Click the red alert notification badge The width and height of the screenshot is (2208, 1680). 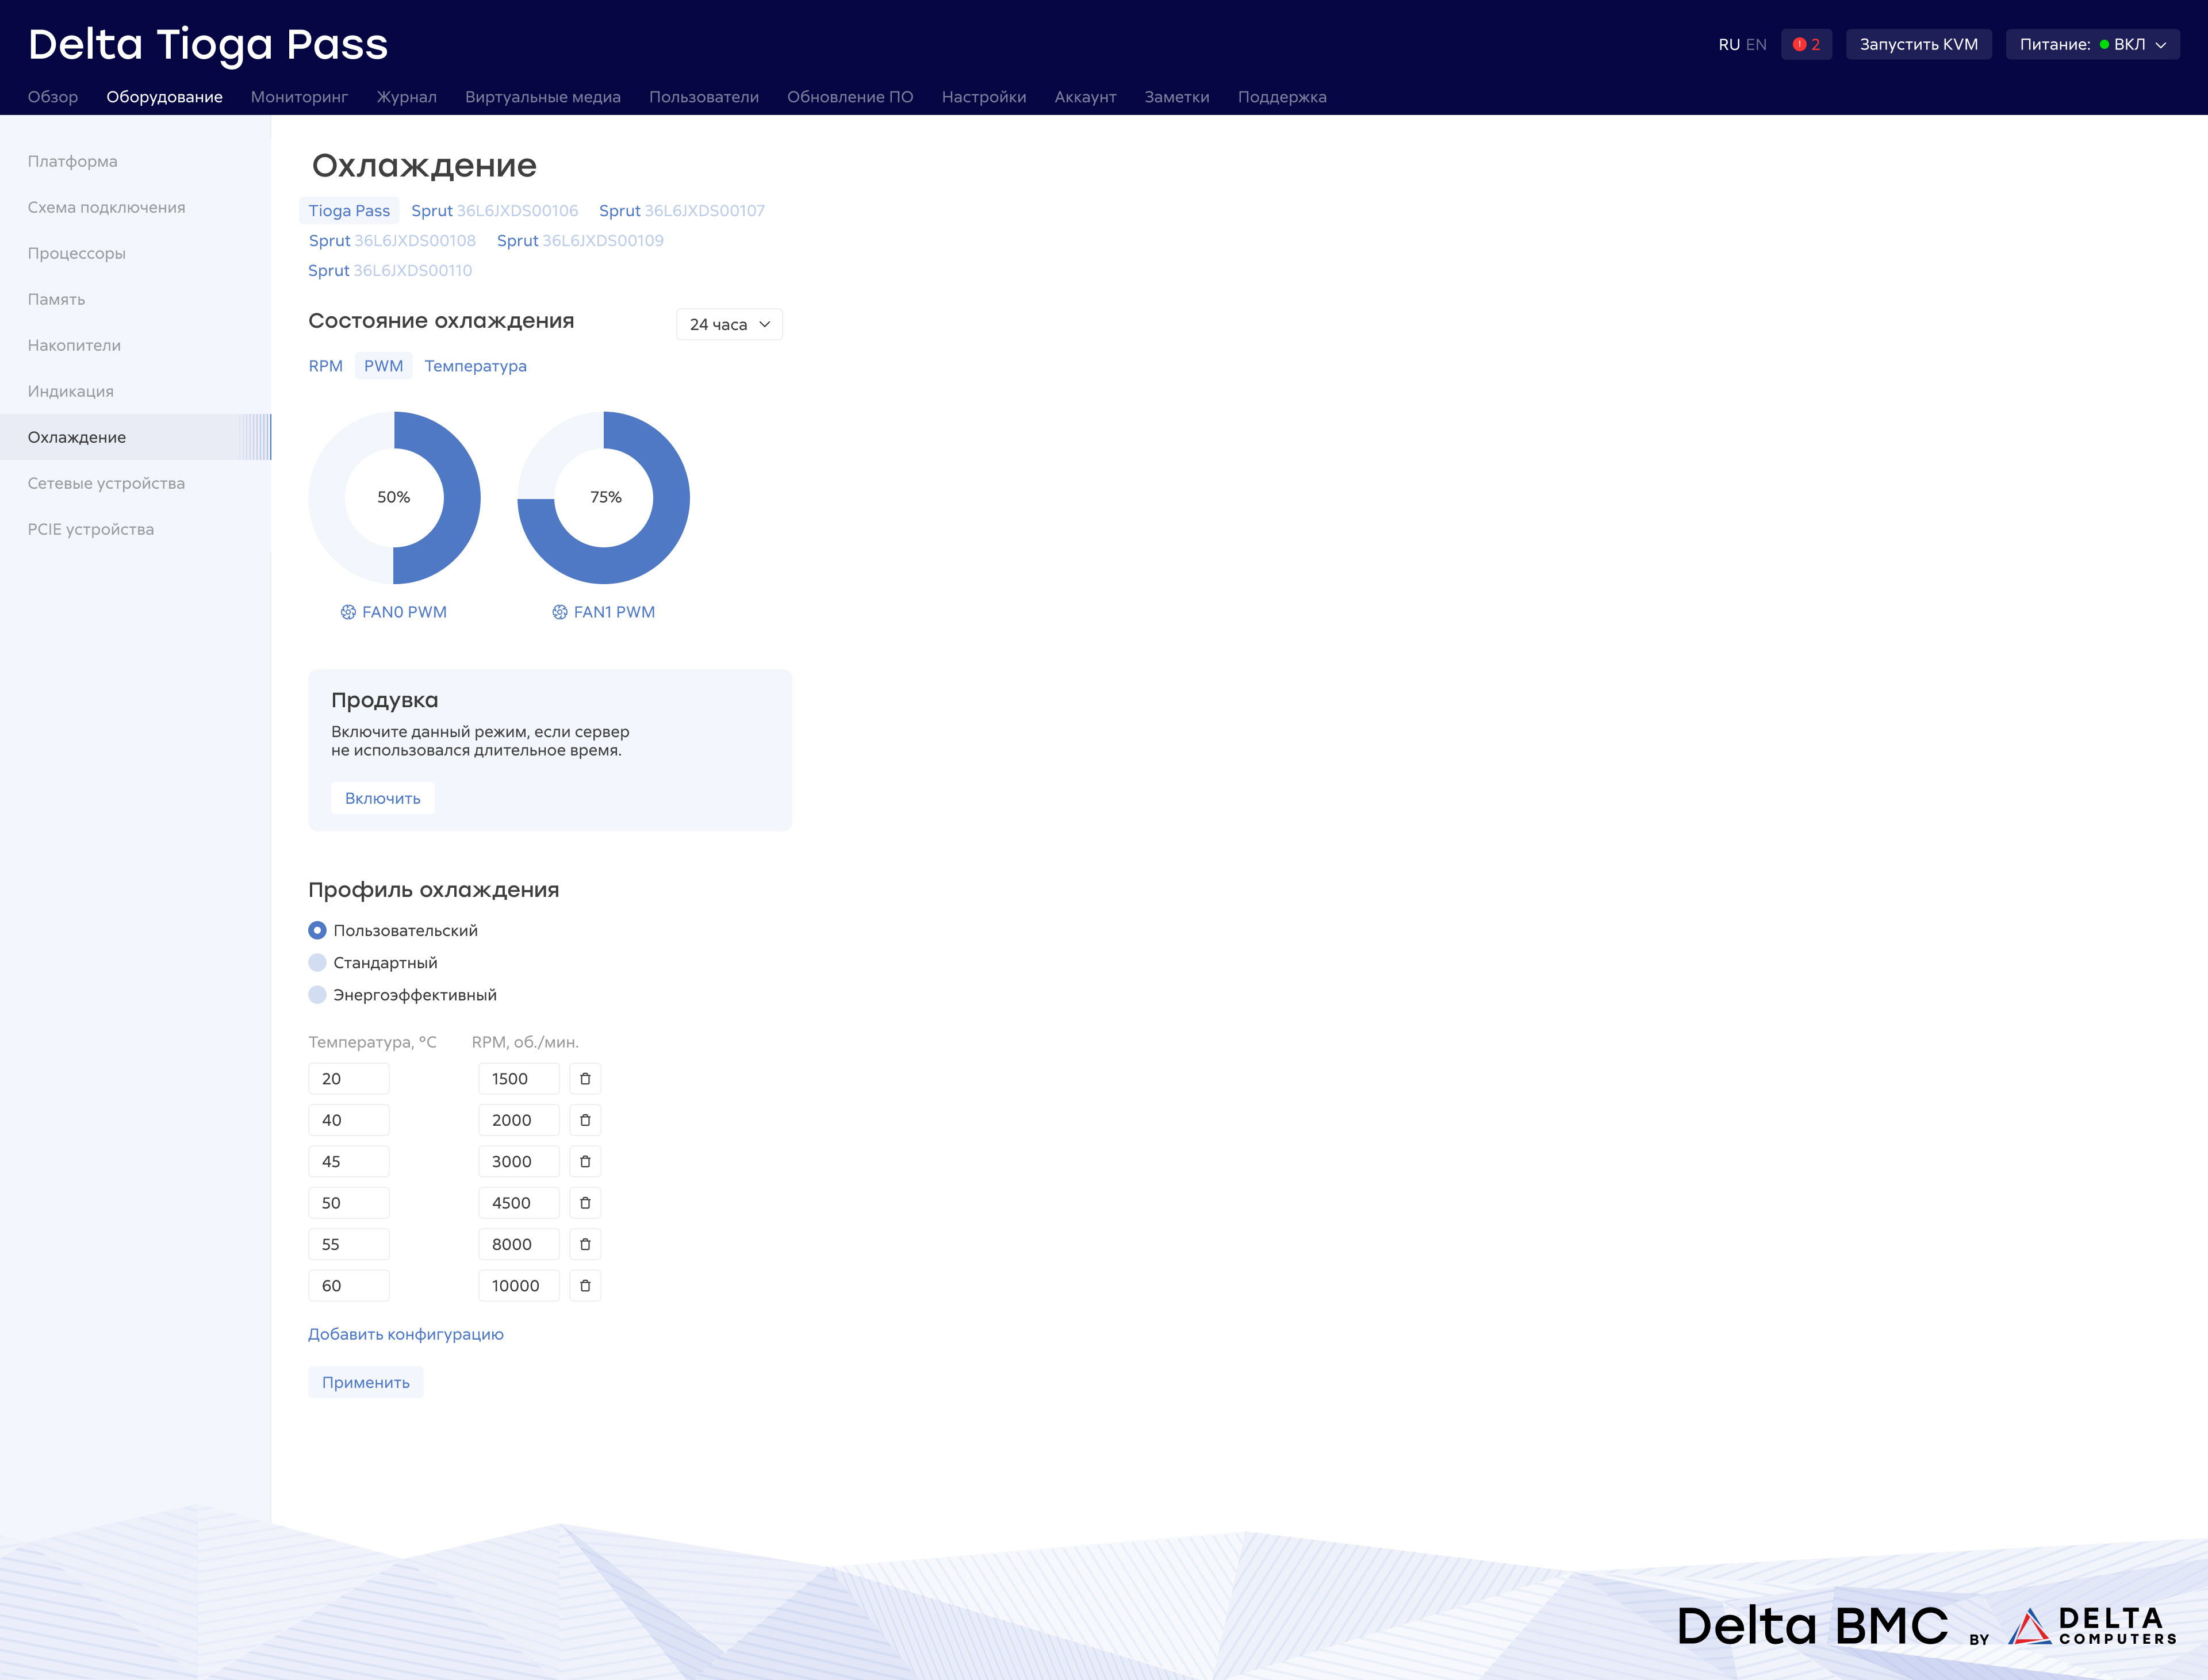click(x=1806, y=44)
